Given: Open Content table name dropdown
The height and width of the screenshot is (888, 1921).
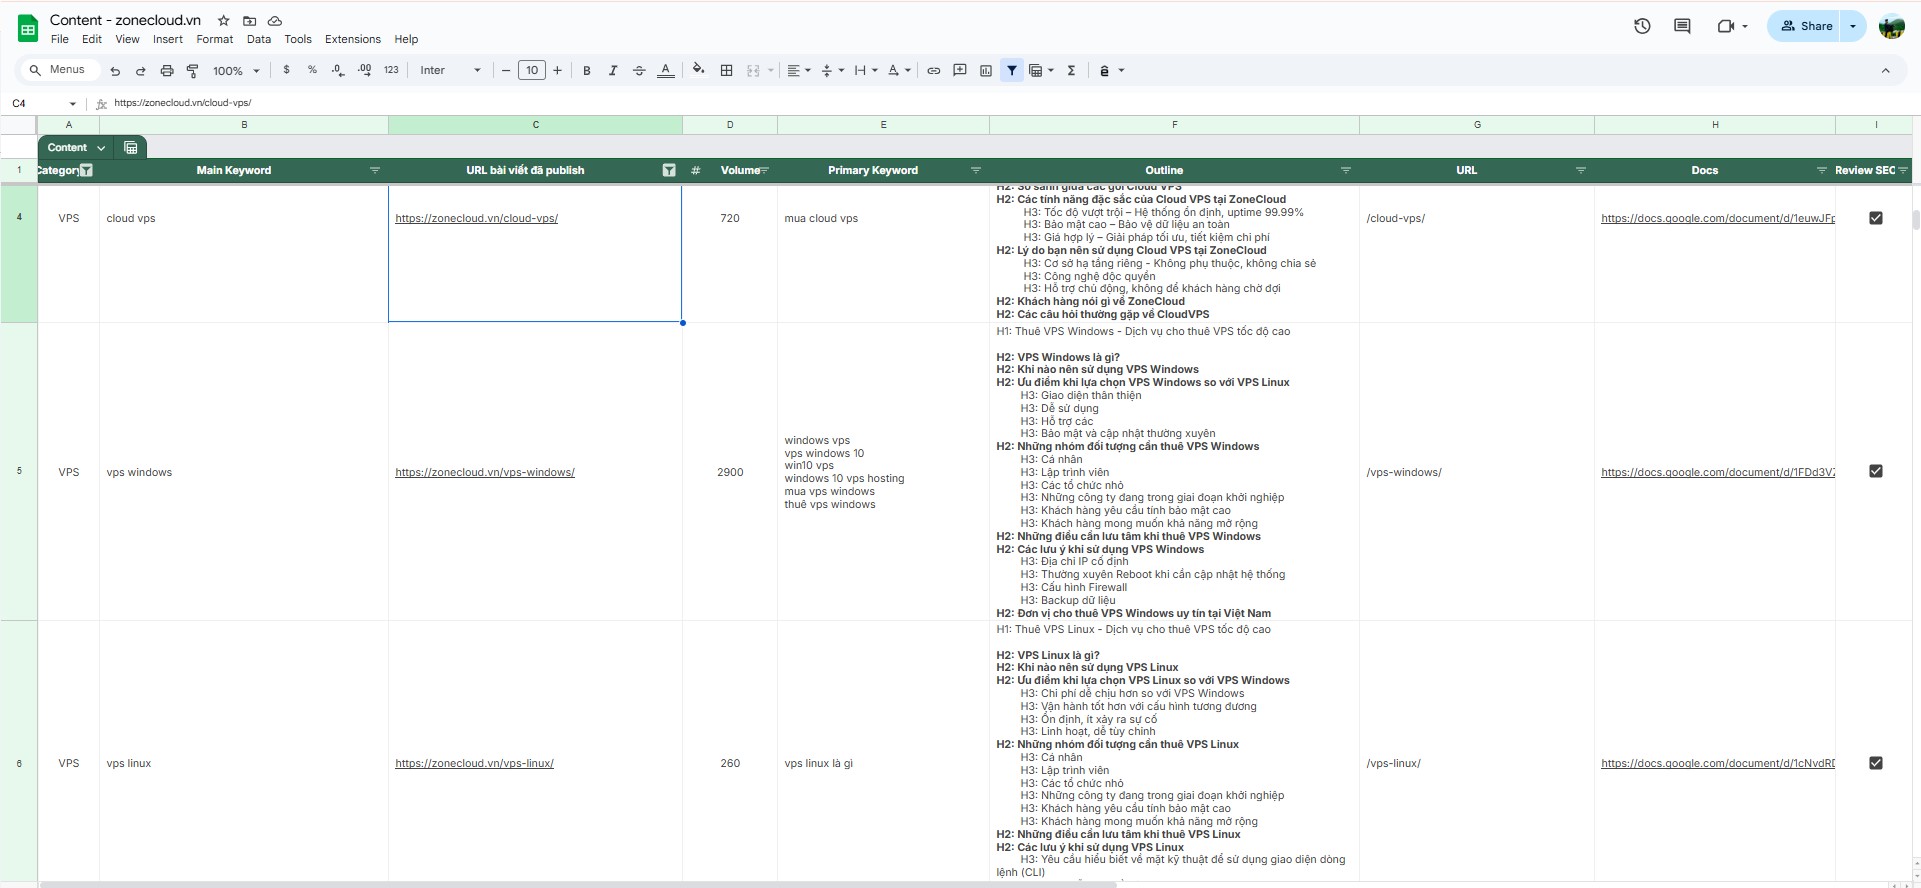Looking at the screenshot, I should point(101,148).
